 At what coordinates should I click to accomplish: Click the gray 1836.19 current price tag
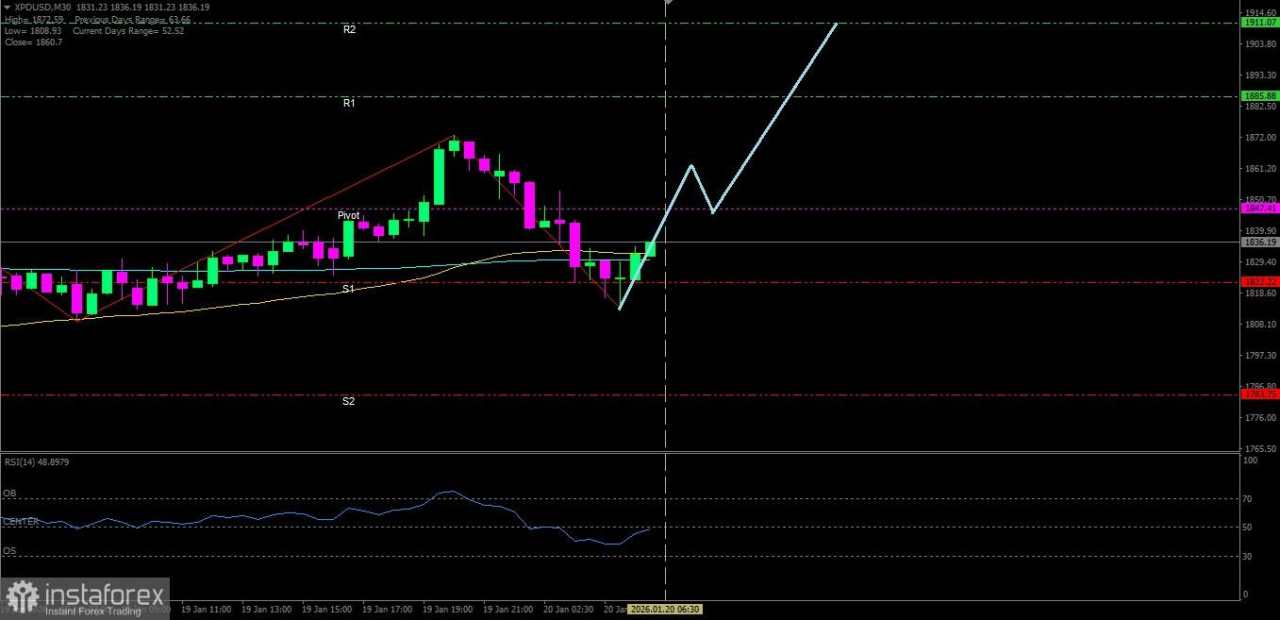[1258, 242]
